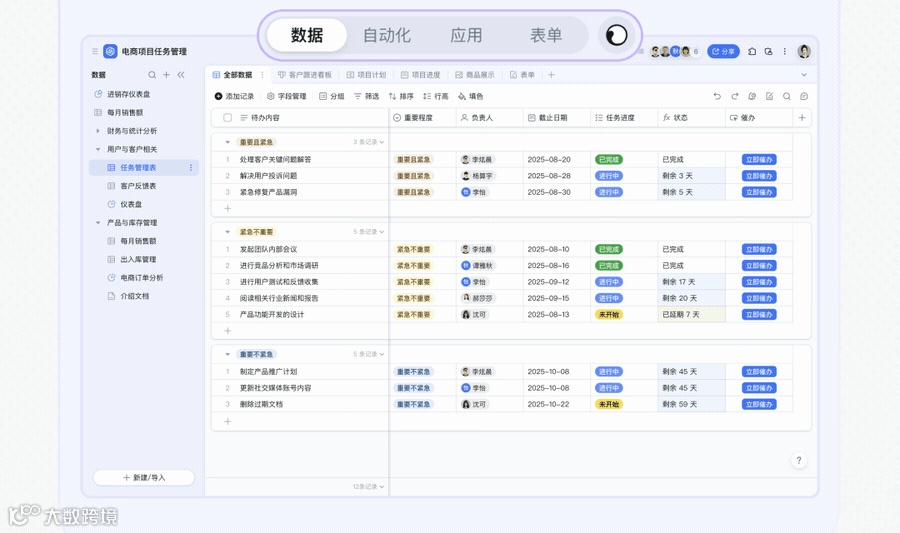Collapse the sidebar with the double-chevron icon
900x533 pixels.
[x=181, y=75]
